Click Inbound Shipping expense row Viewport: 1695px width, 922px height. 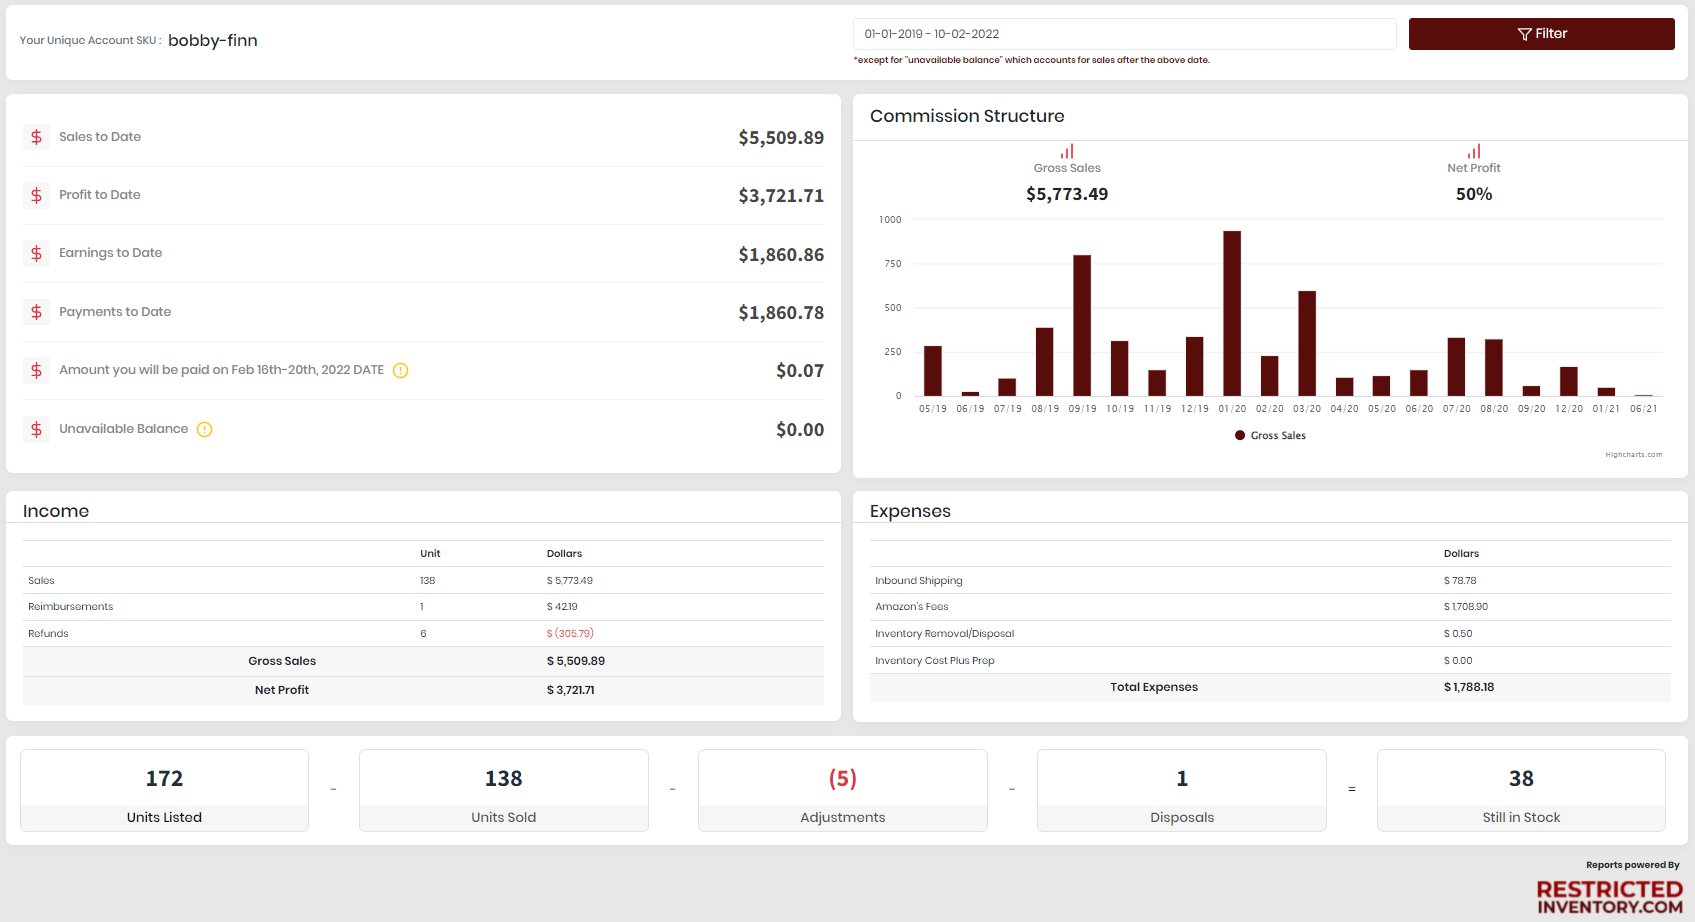click(x=1270, y=581)
